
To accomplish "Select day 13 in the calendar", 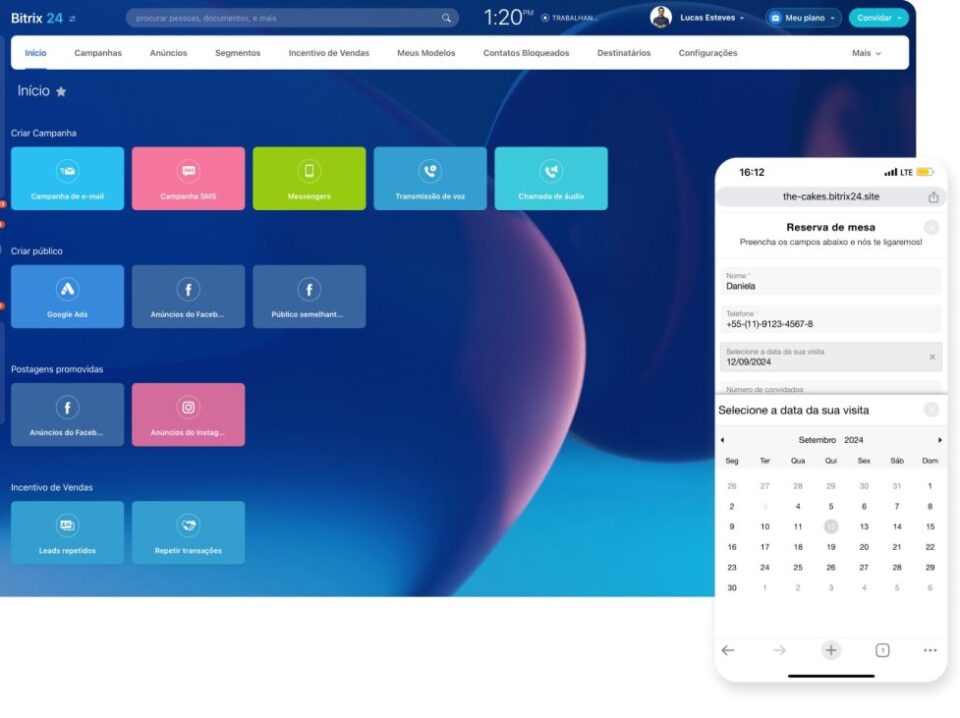I will 864,527.
